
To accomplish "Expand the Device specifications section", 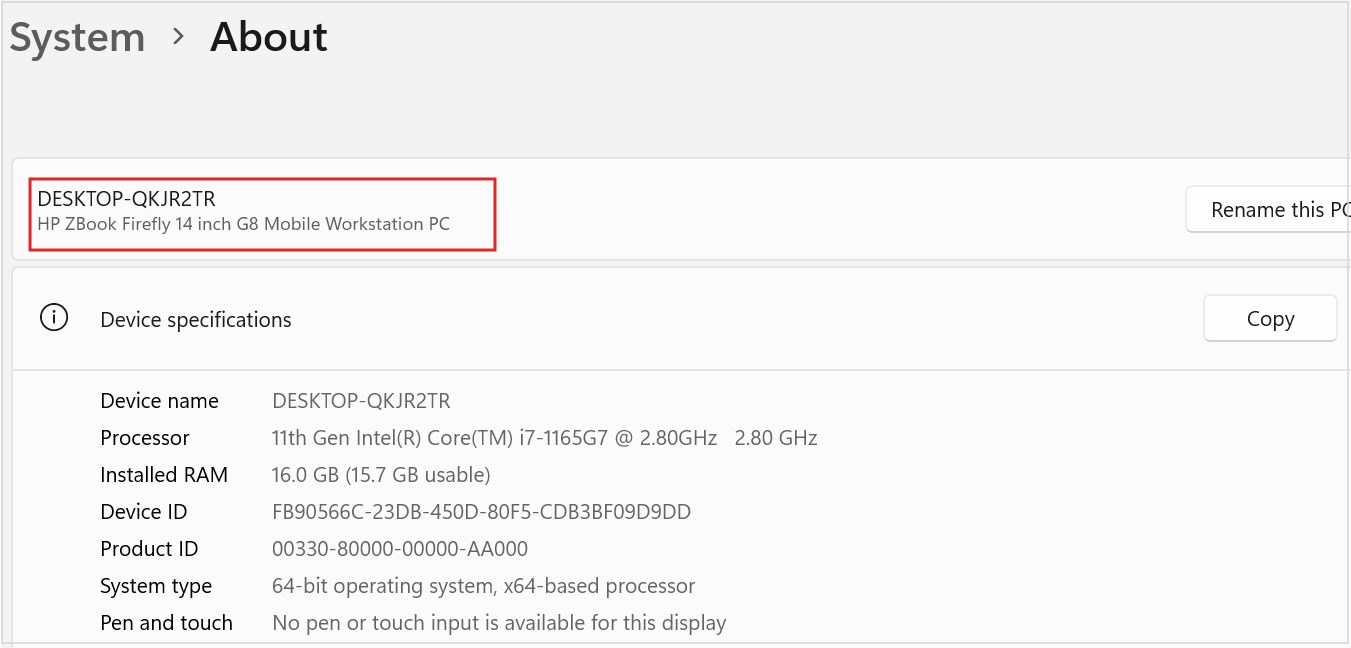I will (x=195, y=319).
